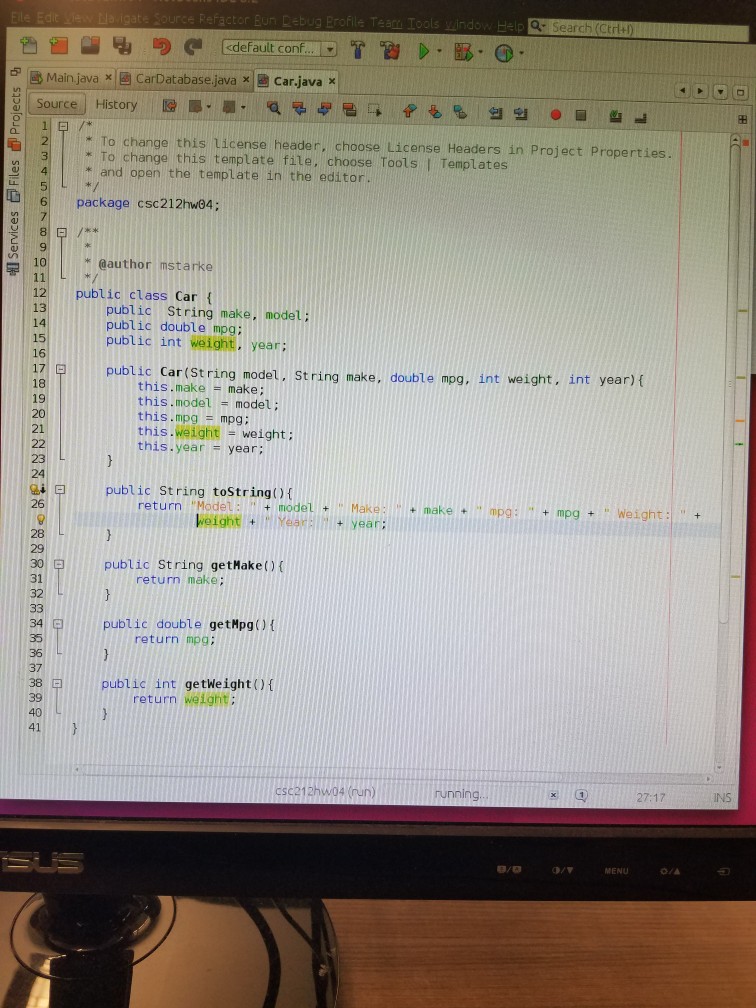The height and width of the screenshot is (1008, 756).
Task: Open the Window menu
Action: tap(469, 24)
